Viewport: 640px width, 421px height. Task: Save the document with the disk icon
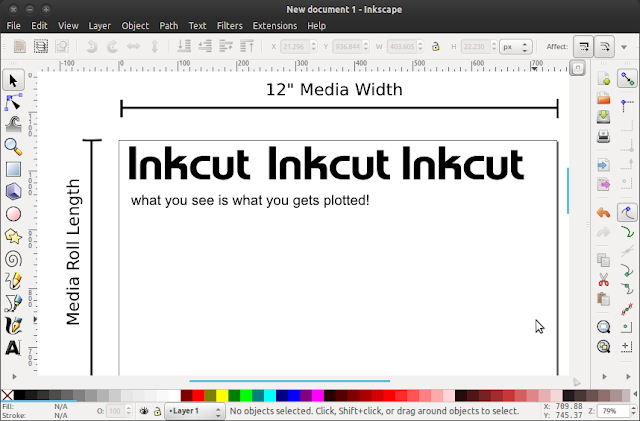(603, 117)
